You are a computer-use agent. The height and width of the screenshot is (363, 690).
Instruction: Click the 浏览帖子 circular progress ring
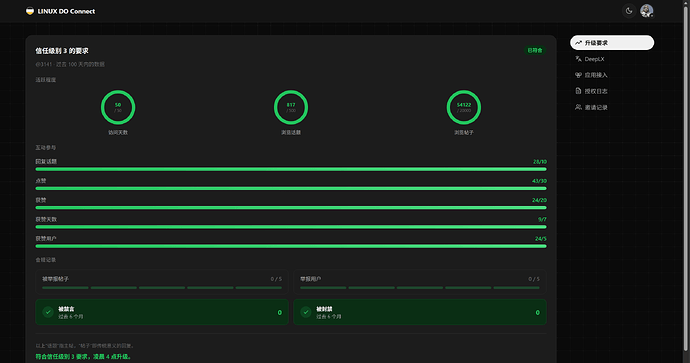point(464,107)
